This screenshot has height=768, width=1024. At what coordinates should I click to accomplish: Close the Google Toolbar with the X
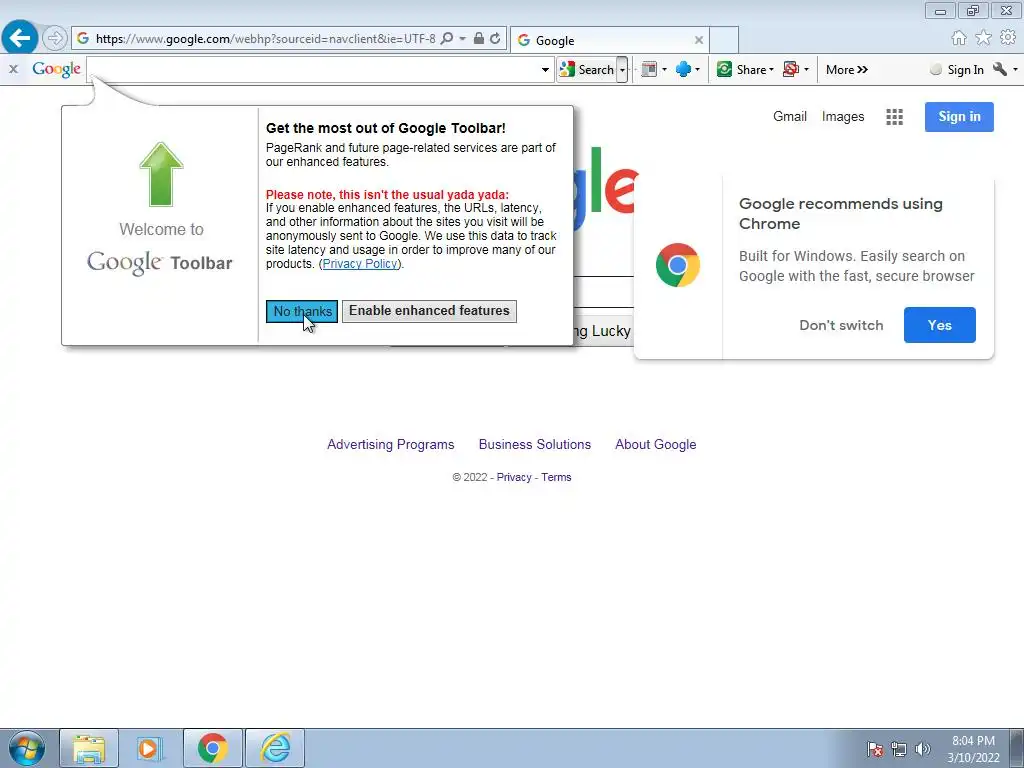(x=13, y=69)
